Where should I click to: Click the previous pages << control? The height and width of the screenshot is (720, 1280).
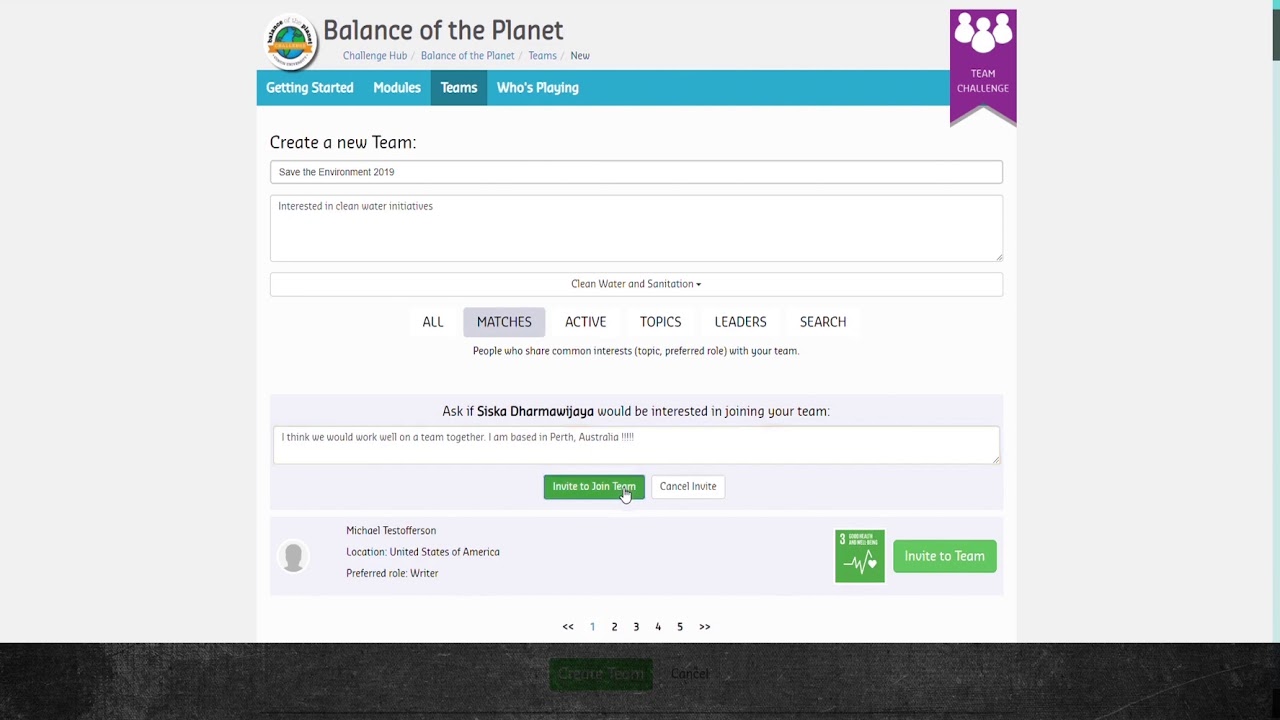click(x=568, y=627)
